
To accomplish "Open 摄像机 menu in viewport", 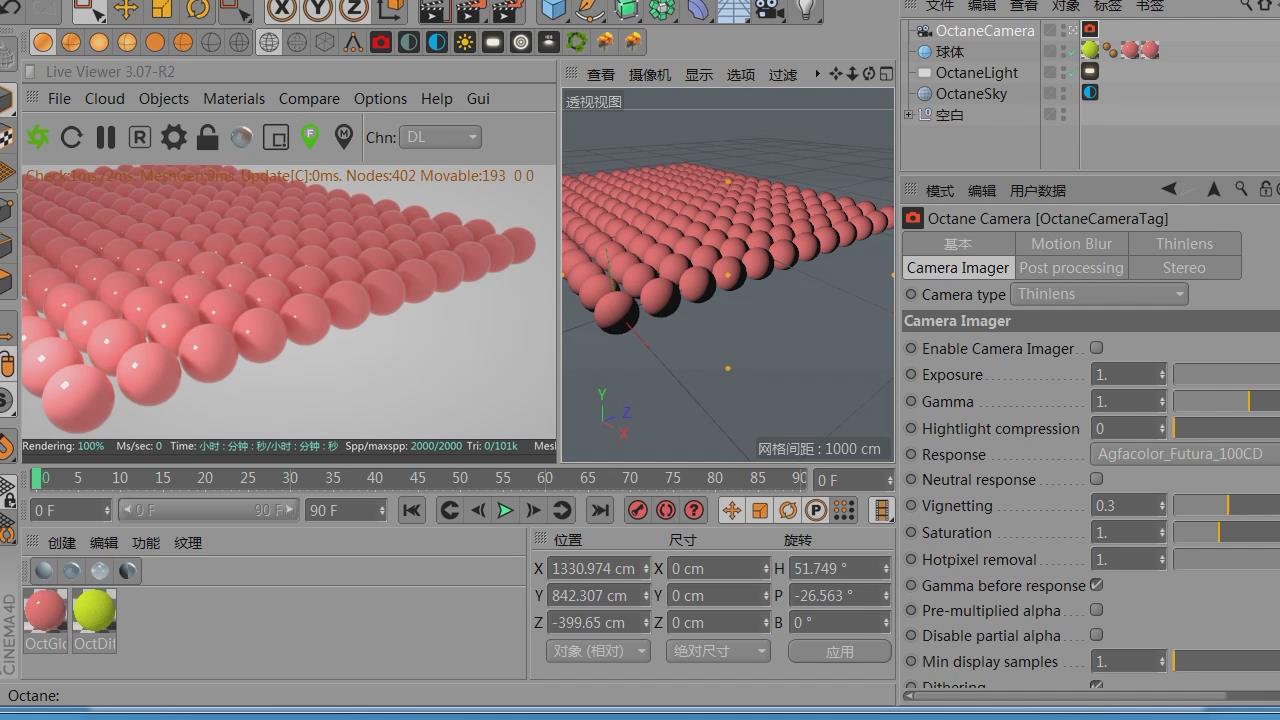I will click(x=650, y=75).
